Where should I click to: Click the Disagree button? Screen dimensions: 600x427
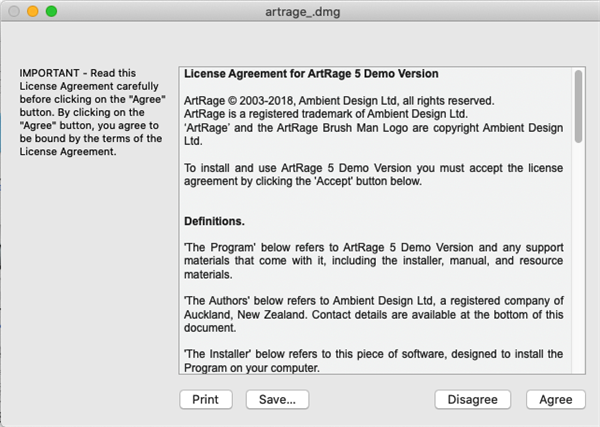point(473,399)
